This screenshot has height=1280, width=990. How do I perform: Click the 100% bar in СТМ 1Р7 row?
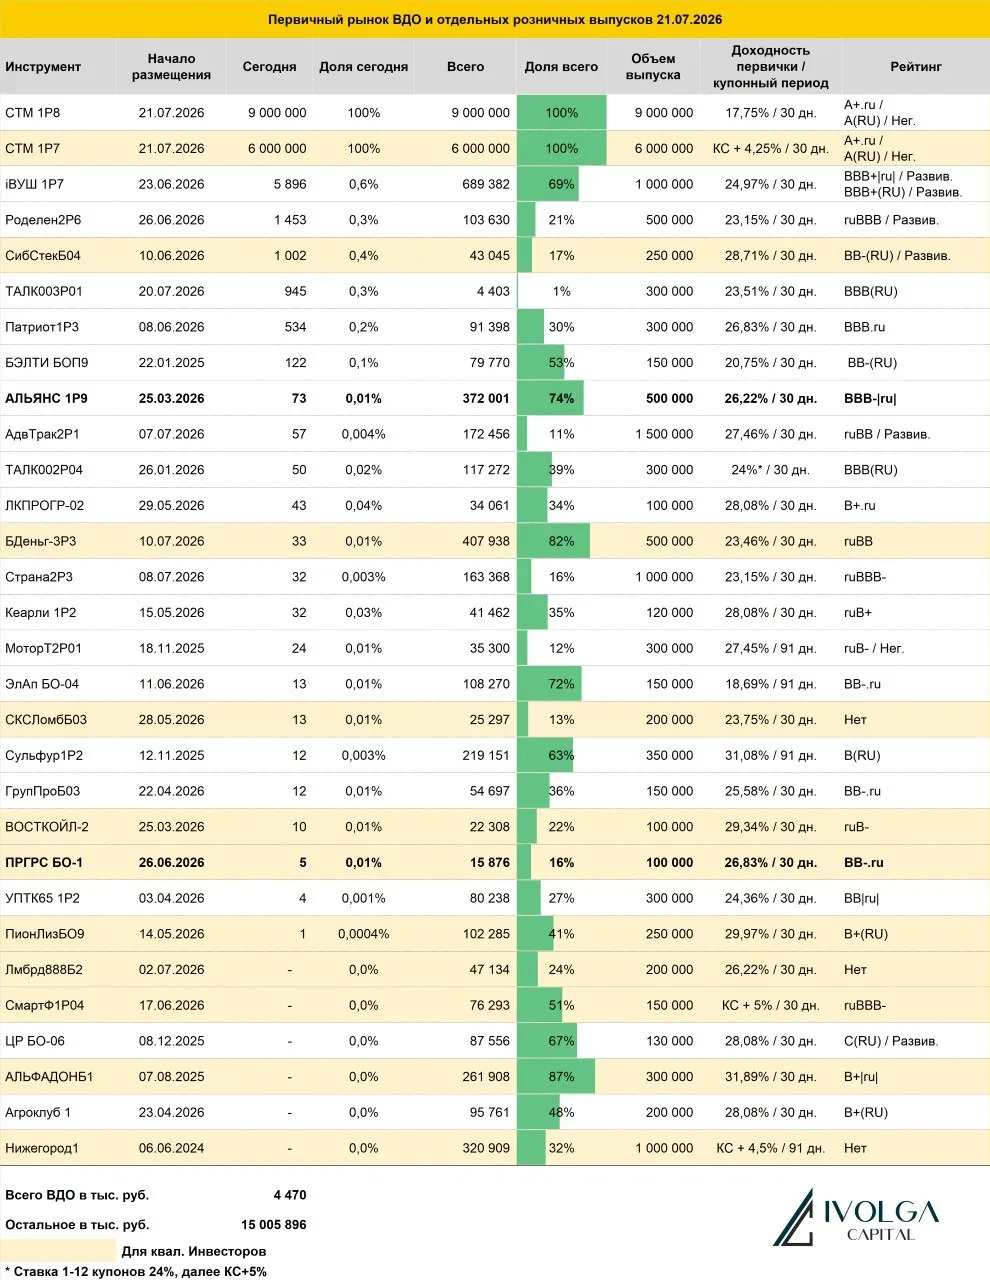pos(561,148)
